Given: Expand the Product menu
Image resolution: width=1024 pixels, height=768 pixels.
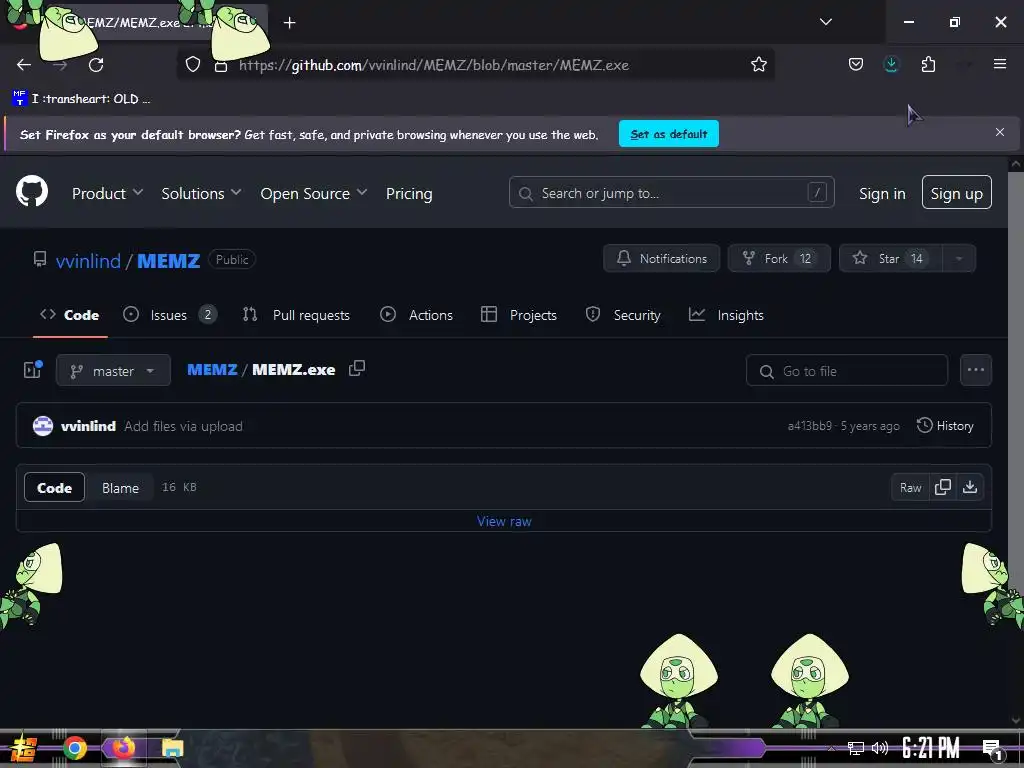Looking at the screenshot, I should 107,193.
